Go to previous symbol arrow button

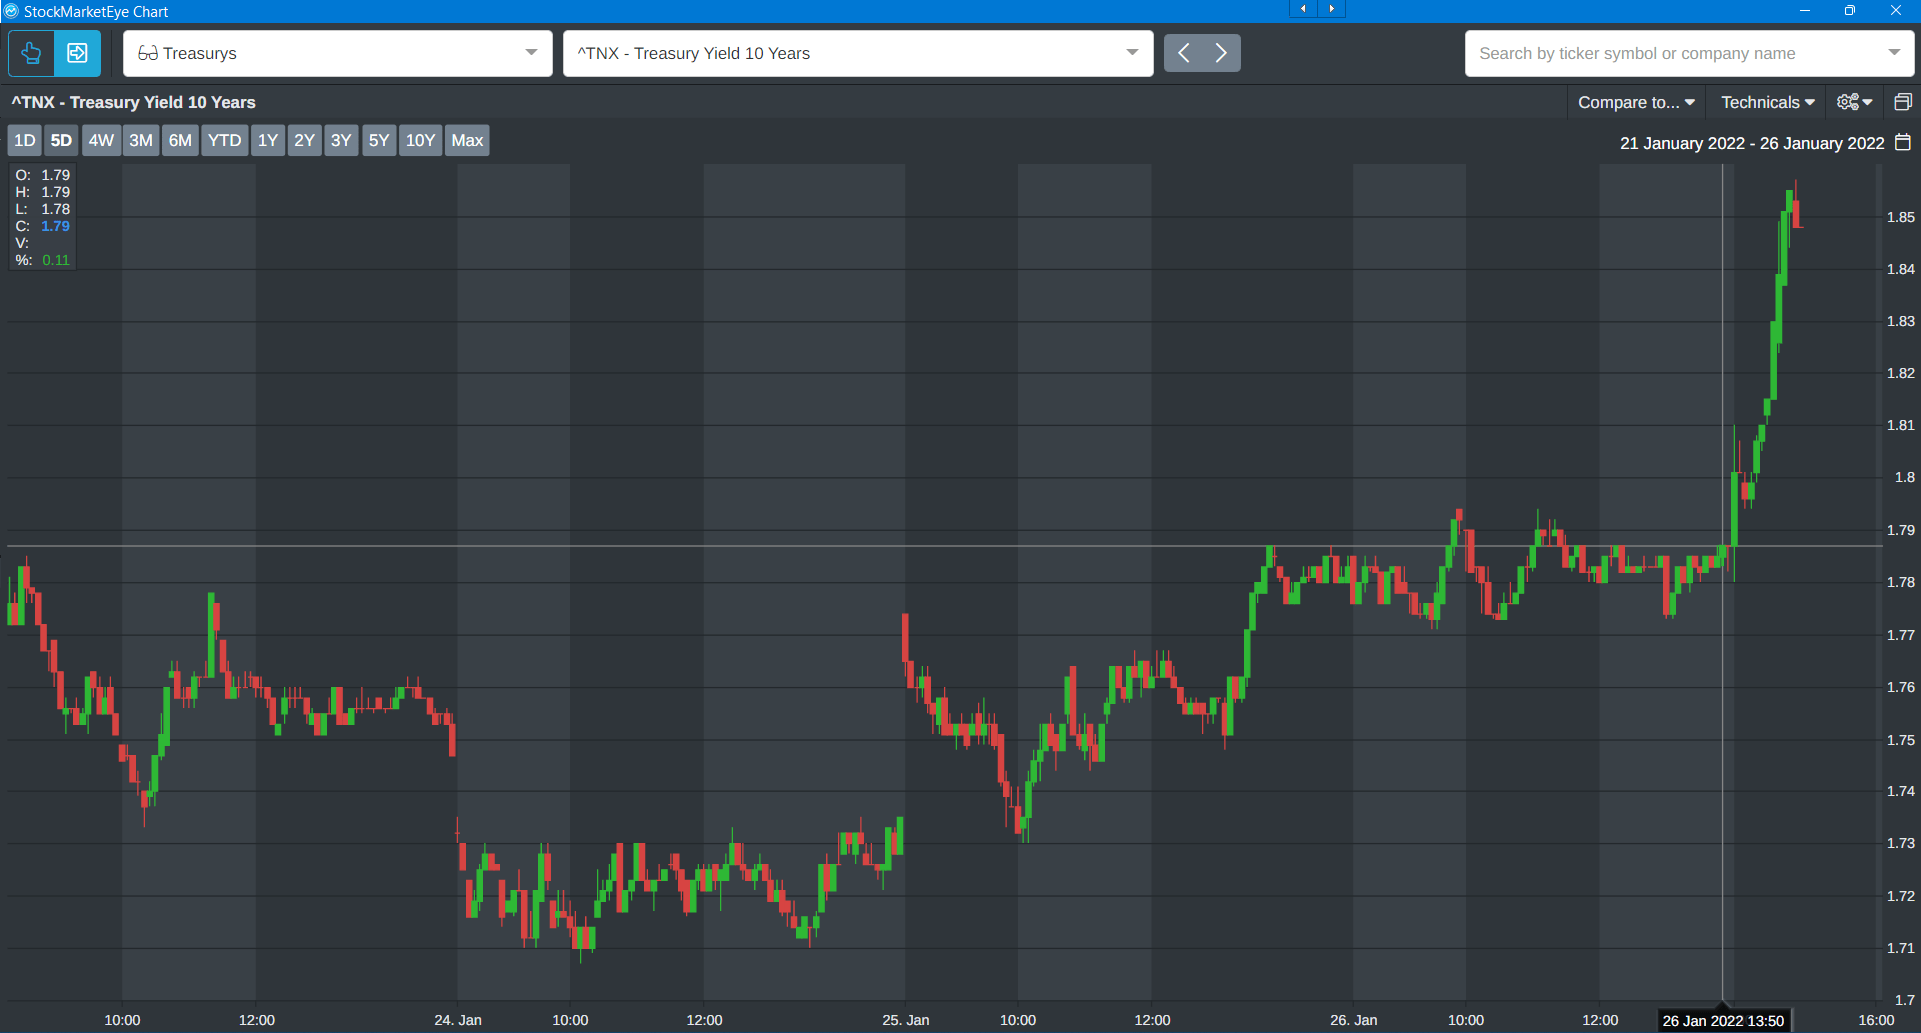pos(1183,53)
